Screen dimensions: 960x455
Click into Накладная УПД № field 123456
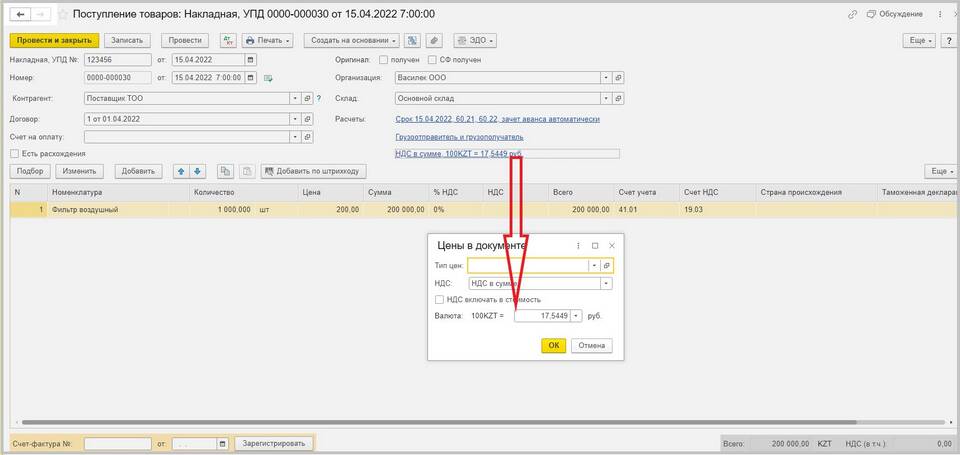pos(118,60)
